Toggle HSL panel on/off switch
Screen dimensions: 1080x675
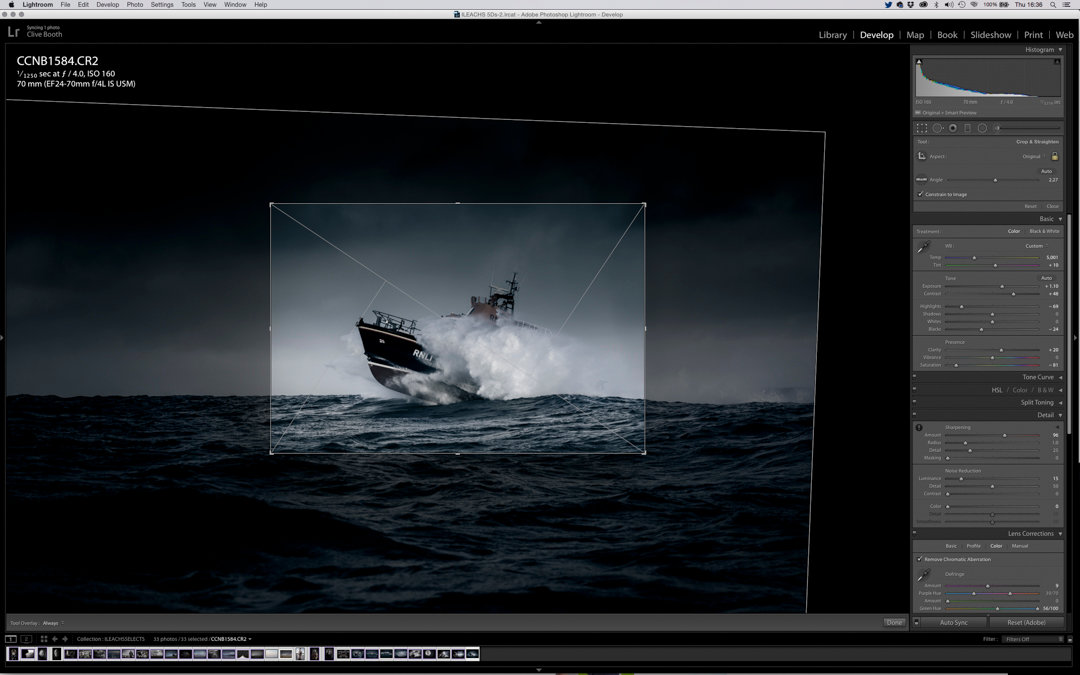(915, 390)
